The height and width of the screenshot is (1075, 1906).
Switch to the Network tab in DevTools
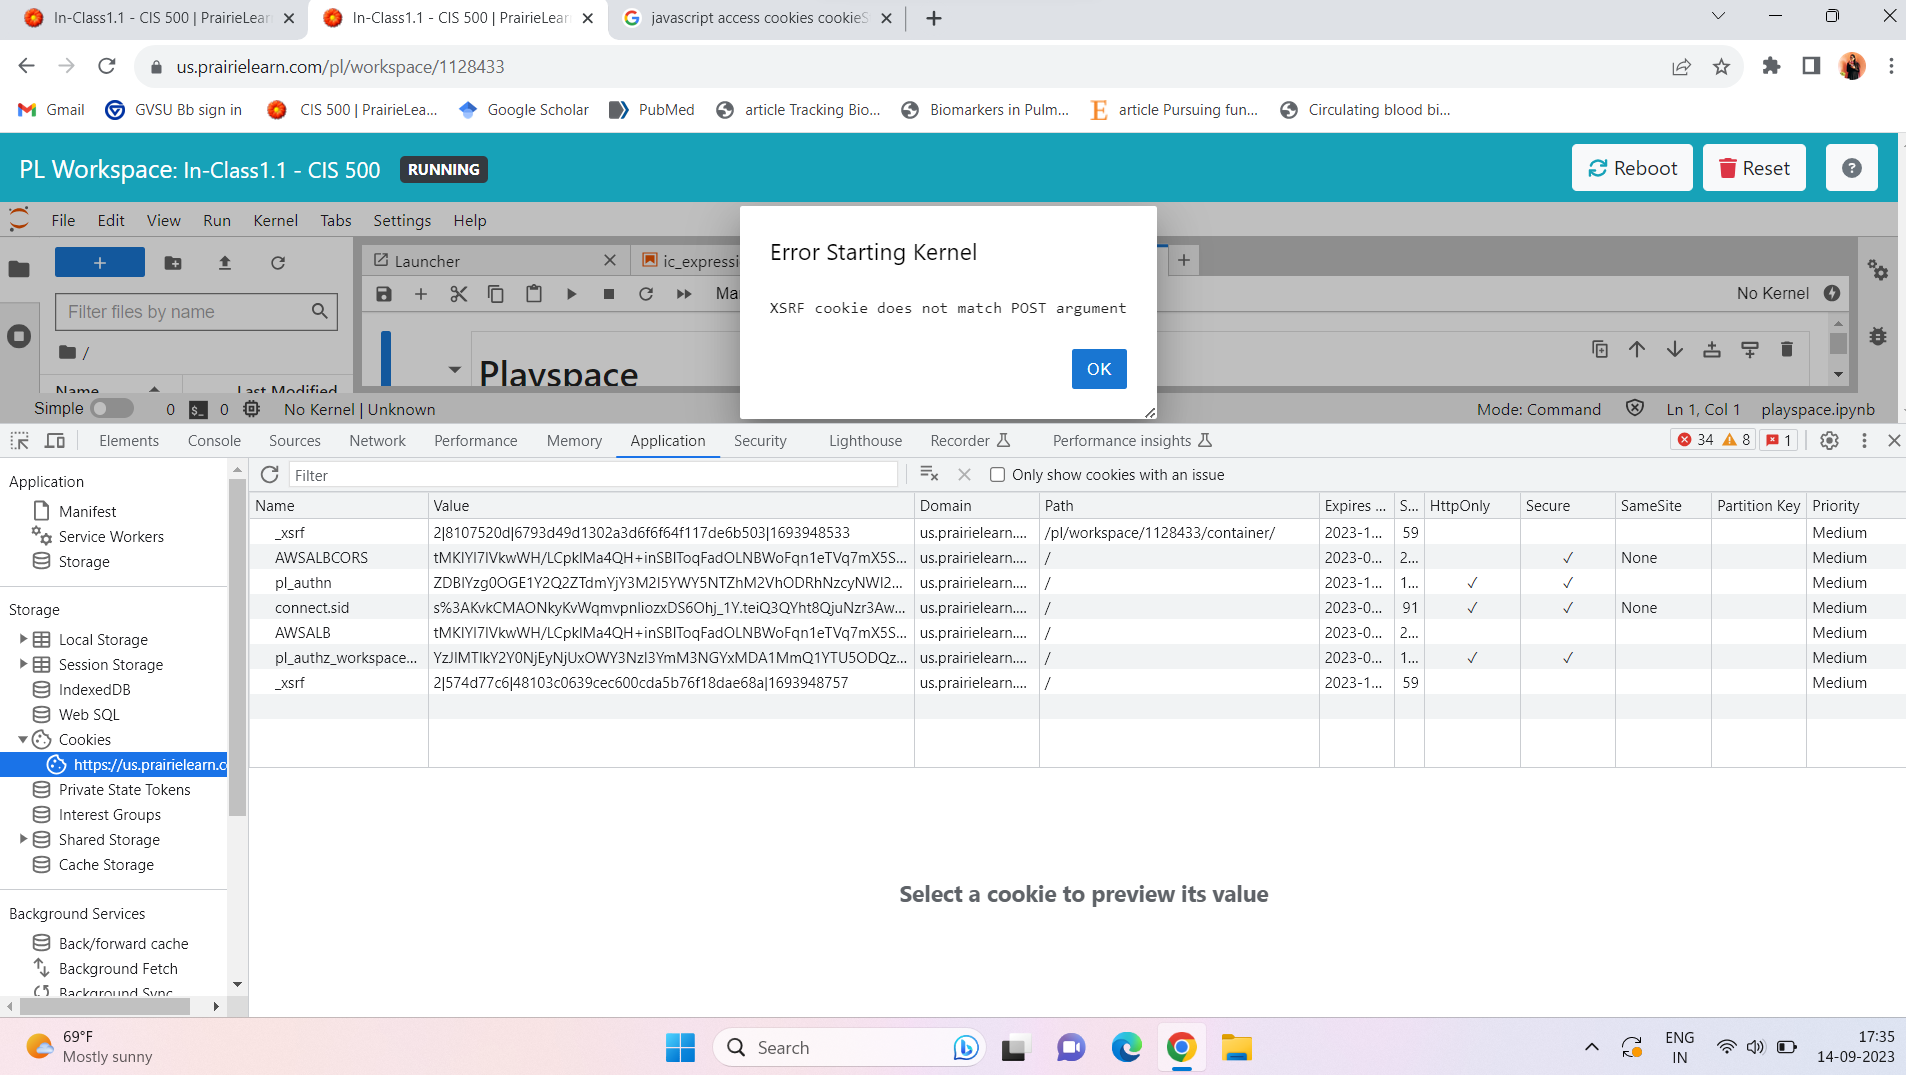pyautogui.click(x=377, y=440)
